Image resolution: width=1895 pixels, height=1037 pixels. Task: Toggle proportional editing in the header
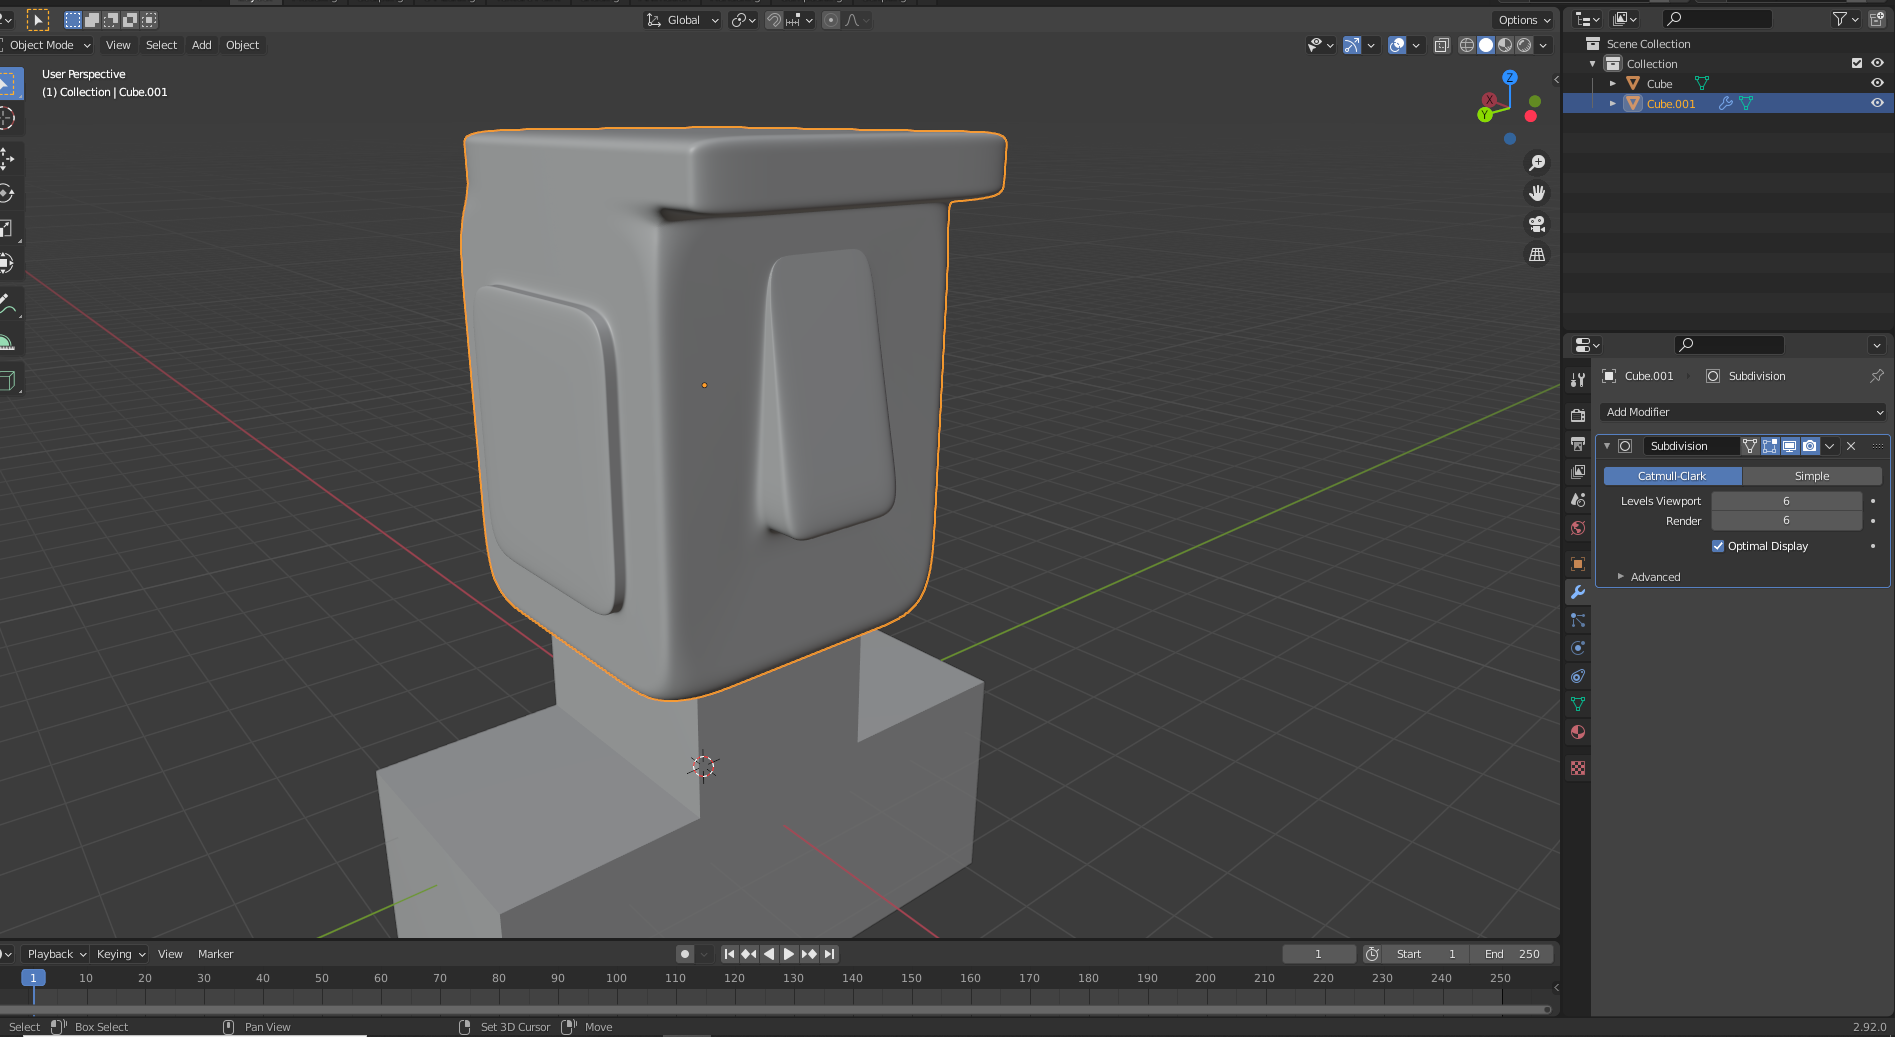pos(831,20)
